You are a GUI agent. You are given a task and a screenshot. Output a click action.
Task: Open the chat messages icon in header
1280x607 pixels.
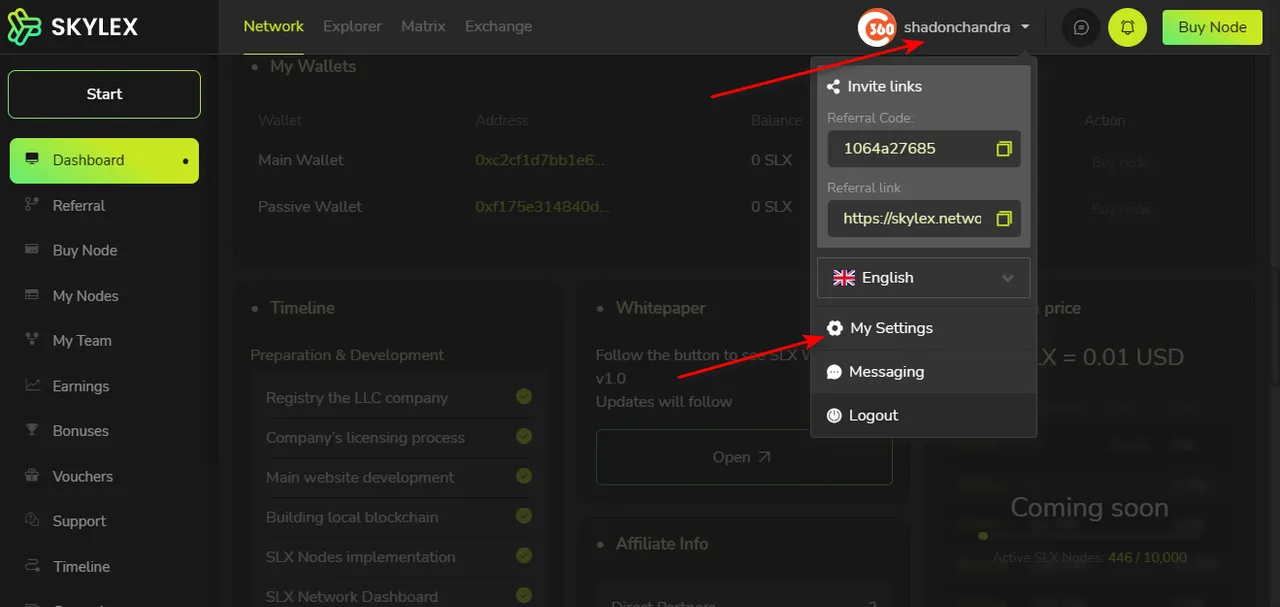pos(1081,28)
